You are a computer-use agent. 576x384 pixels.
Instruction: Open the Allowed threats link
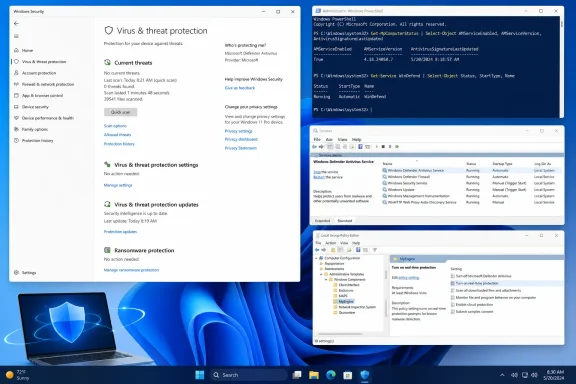[x=117, y=135]
